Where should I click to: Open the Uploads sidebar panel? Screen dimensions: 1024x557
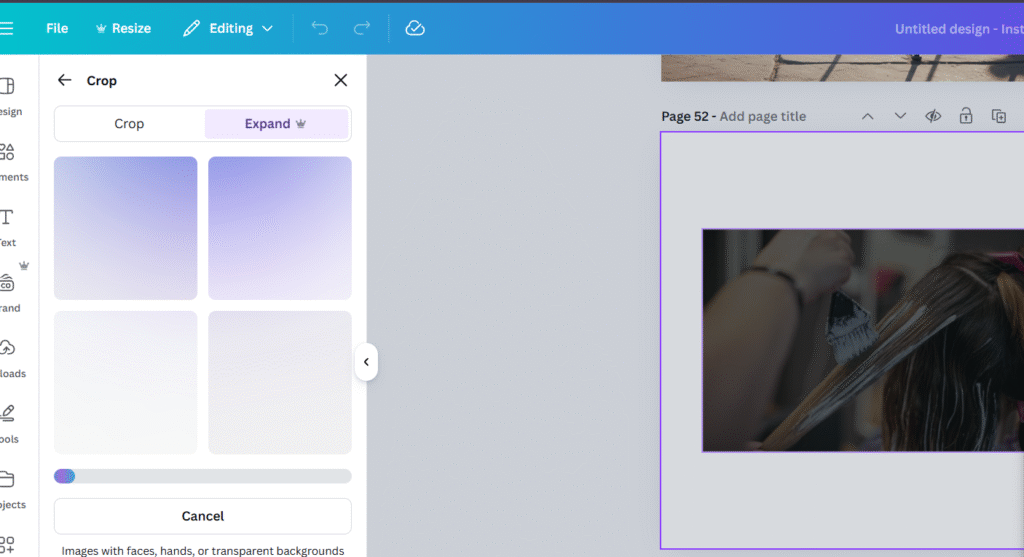[8, 357]
